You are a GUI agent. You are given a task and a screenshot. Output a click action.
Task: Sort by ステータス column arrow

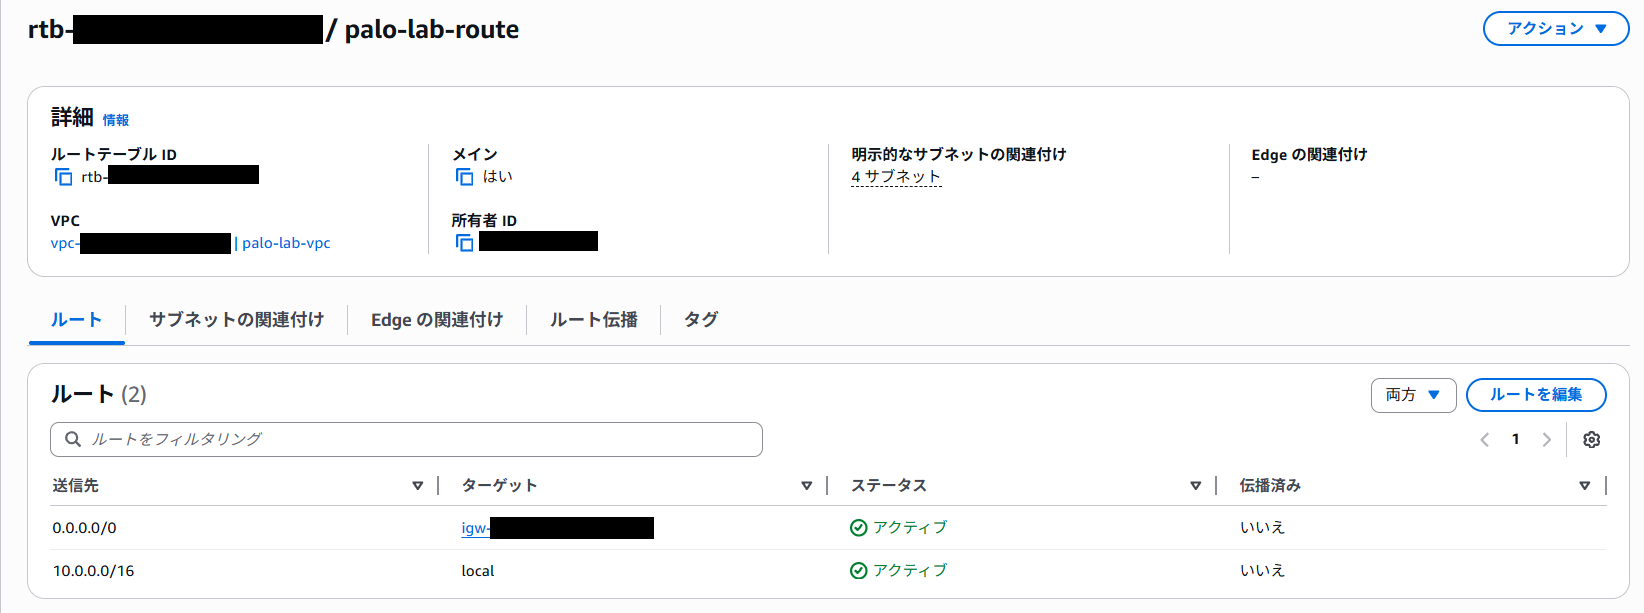[1196, 486]
